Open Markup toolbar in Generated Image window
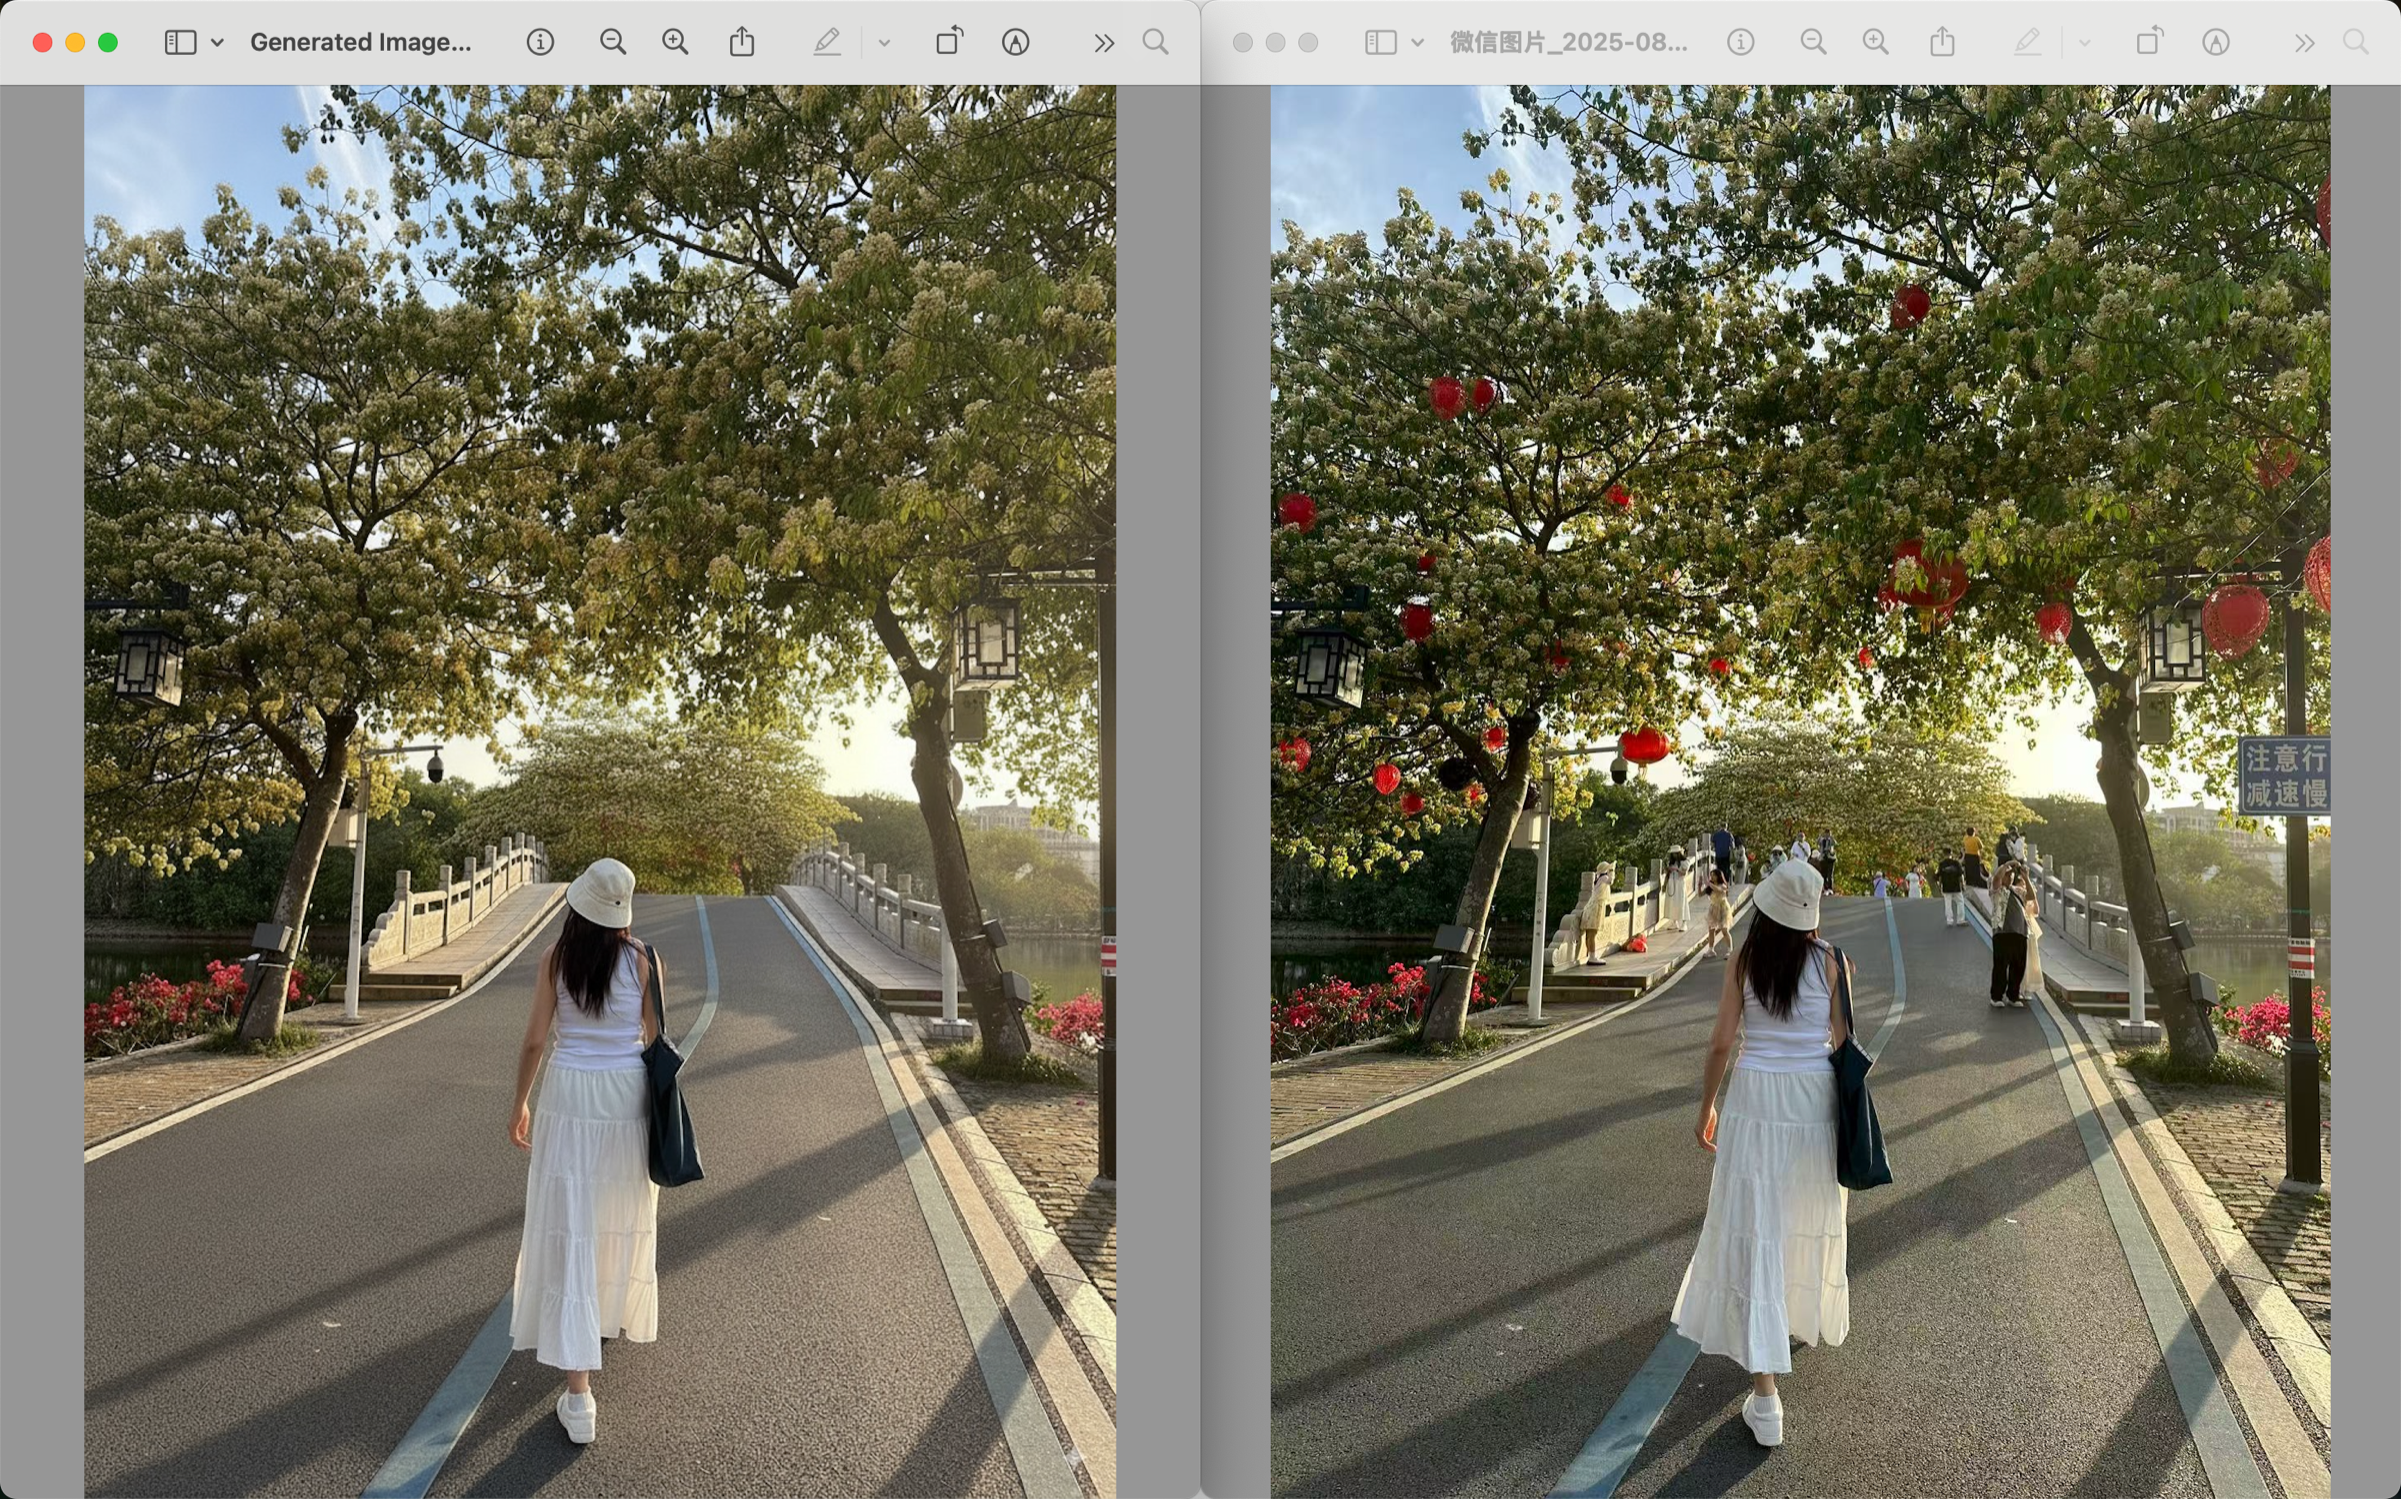The height and width of the screenshot is (1499, 2401). pyautogui.click(x=1015, y=42)
